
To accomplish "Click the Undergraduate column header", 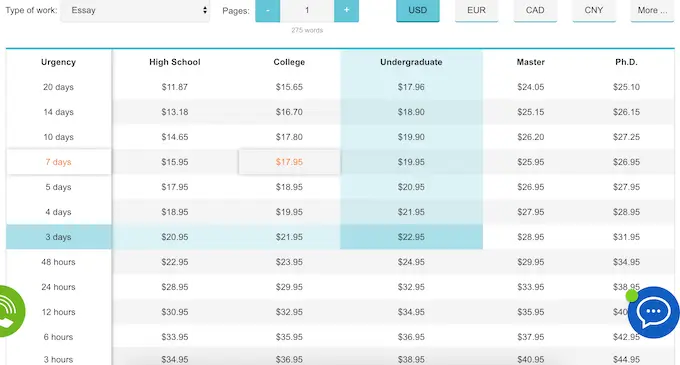I will (x=411, y=62).
